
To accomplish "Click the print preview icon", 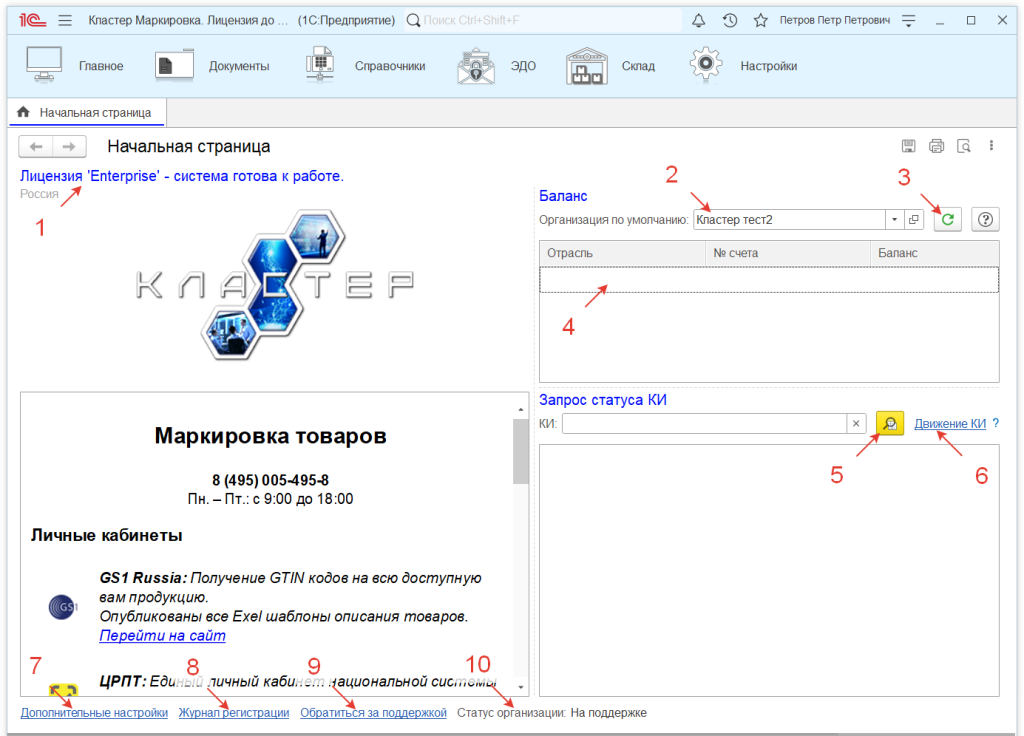I will tap(964, 146).
